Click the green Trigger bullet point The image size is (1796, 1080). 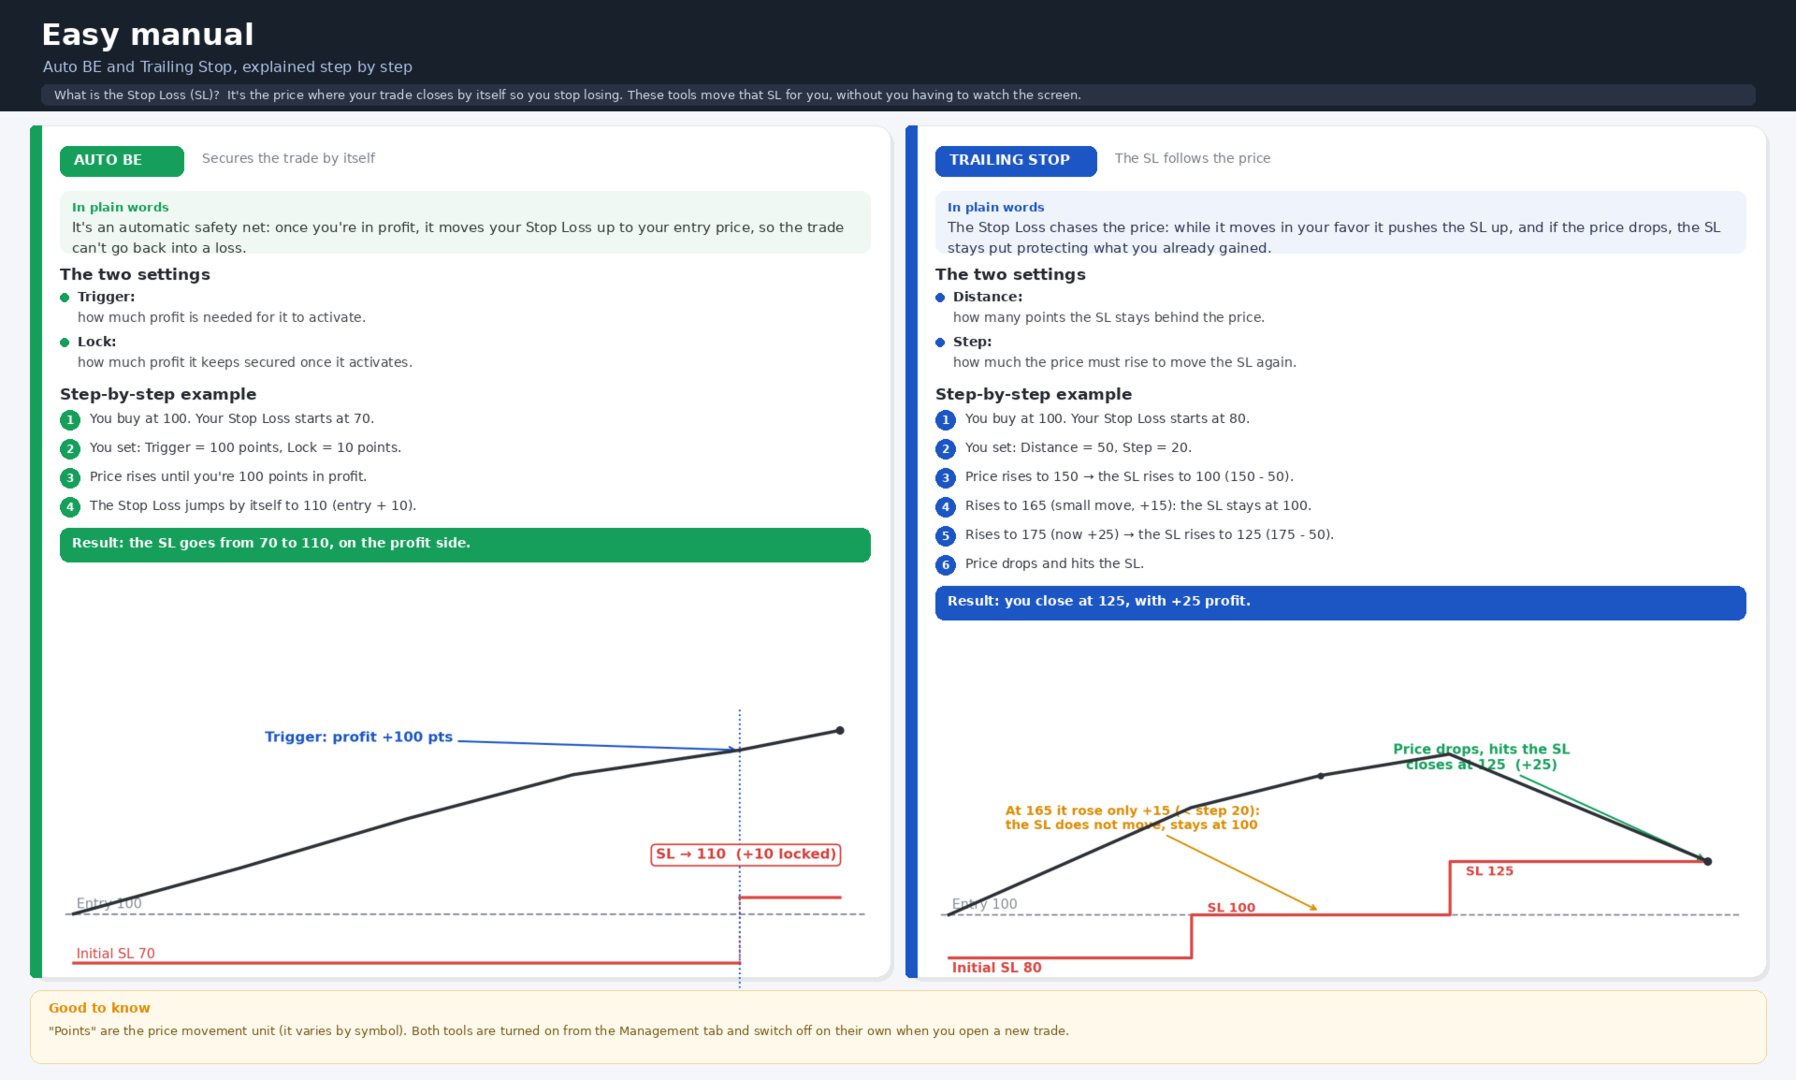click(x=65, y=297)
